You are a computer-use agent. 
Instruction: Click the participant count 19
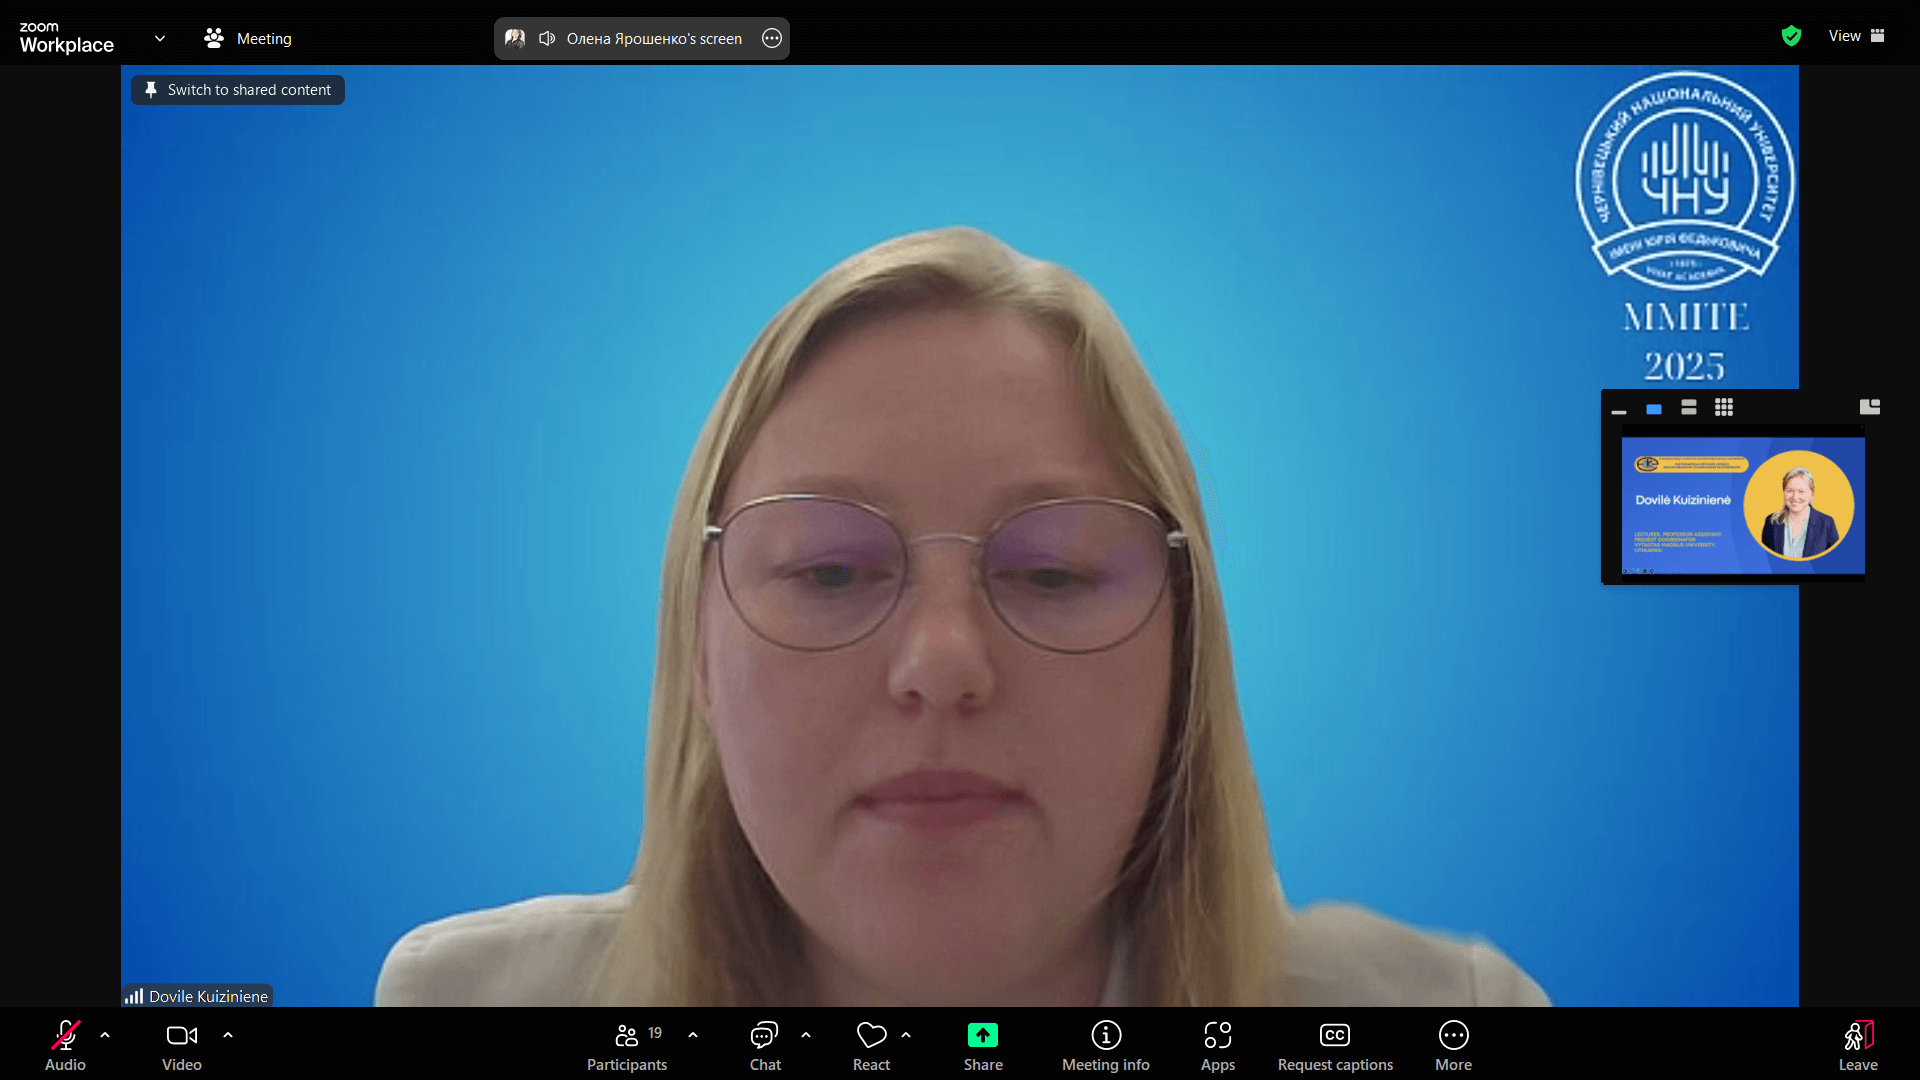[x=655, y=1033]
